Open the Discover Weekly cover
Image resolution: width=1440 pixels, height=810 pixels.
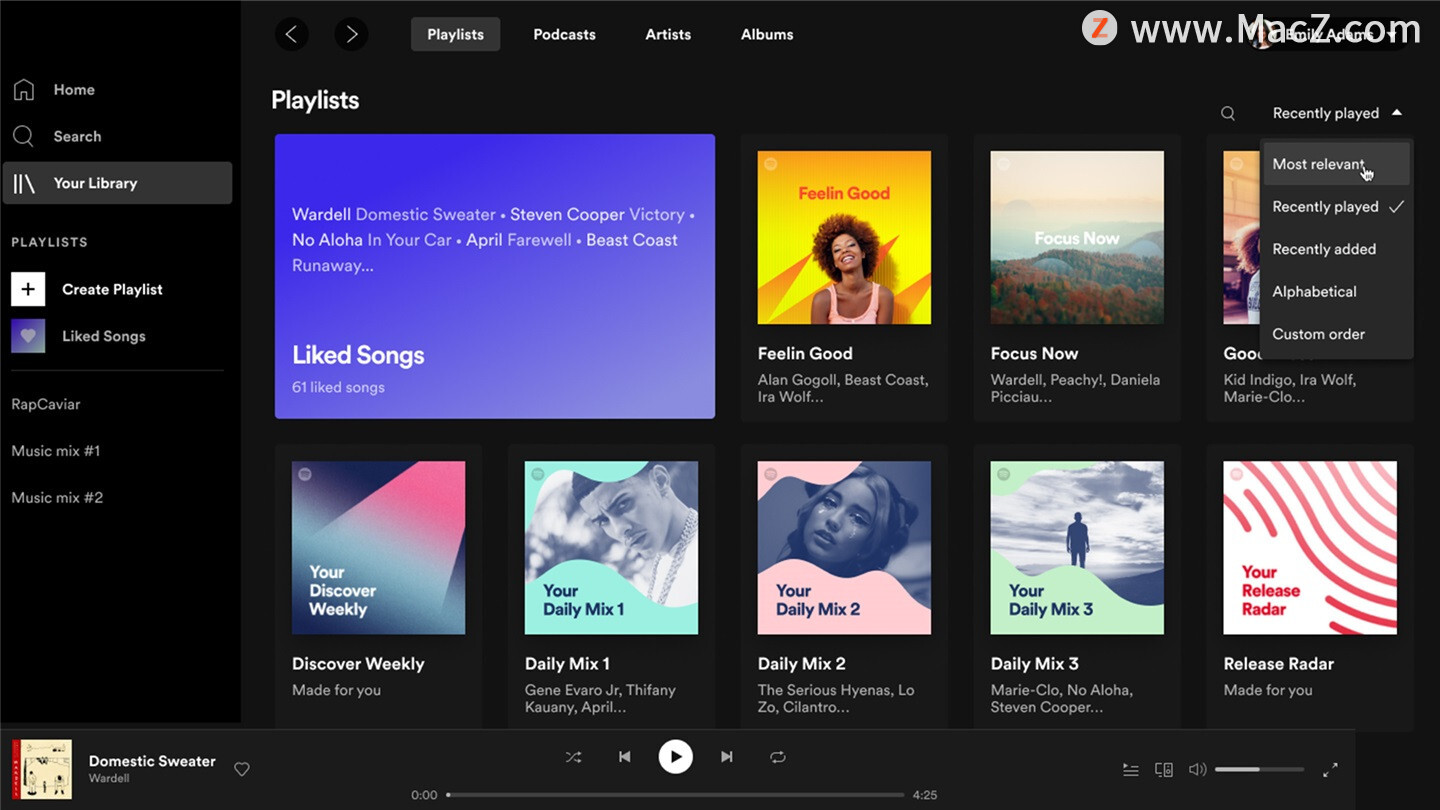click(x=378, y=548)
